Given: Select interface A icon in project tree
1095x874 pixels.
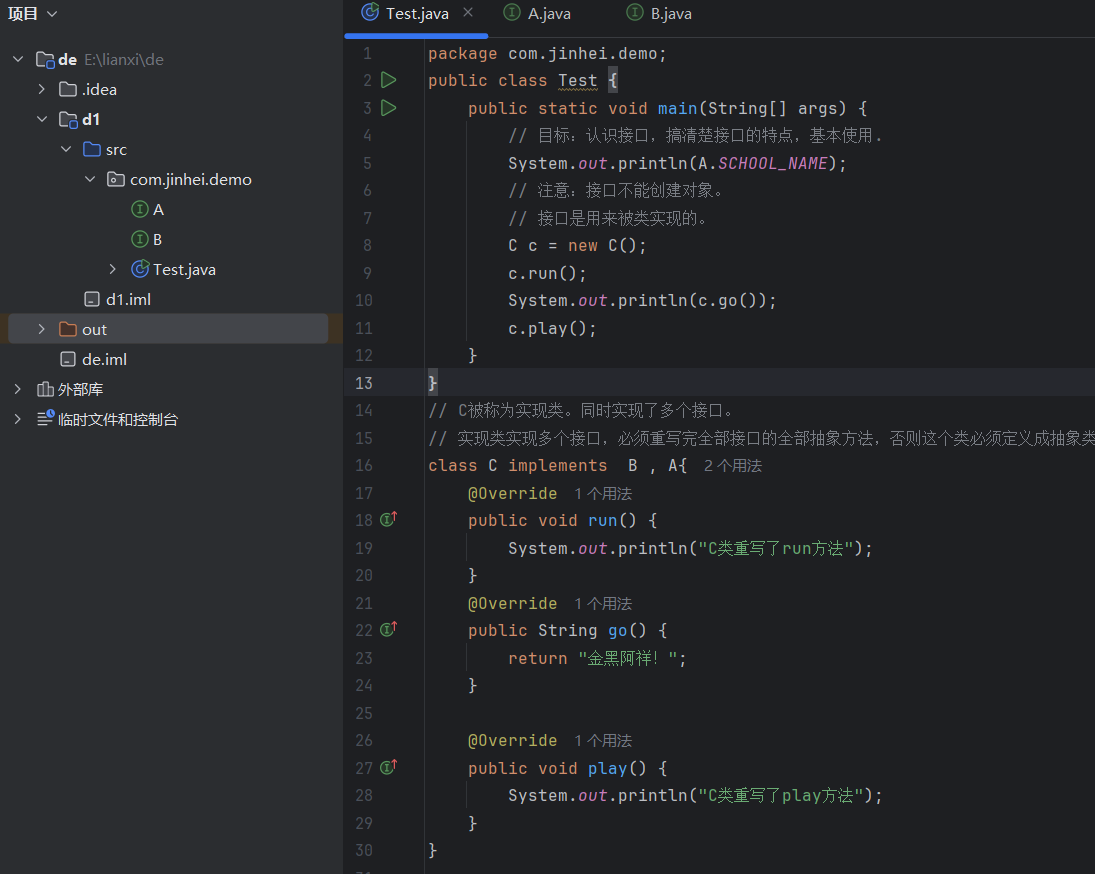Looking at the screenshot, I should coord(140,209).
